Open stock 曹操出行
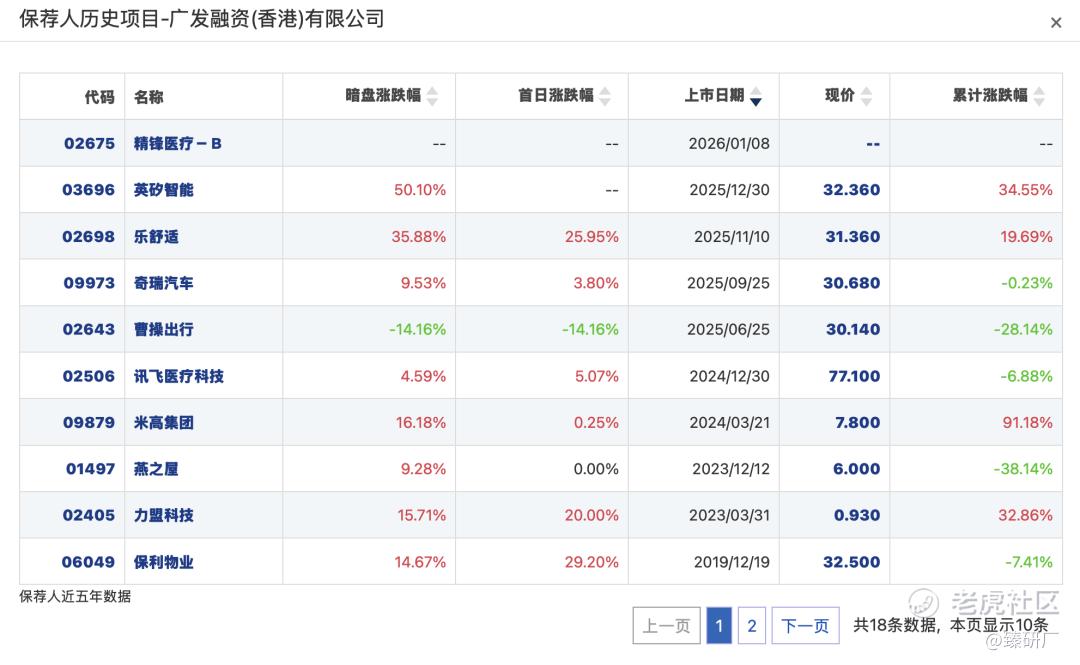 [x=164, y=329]
